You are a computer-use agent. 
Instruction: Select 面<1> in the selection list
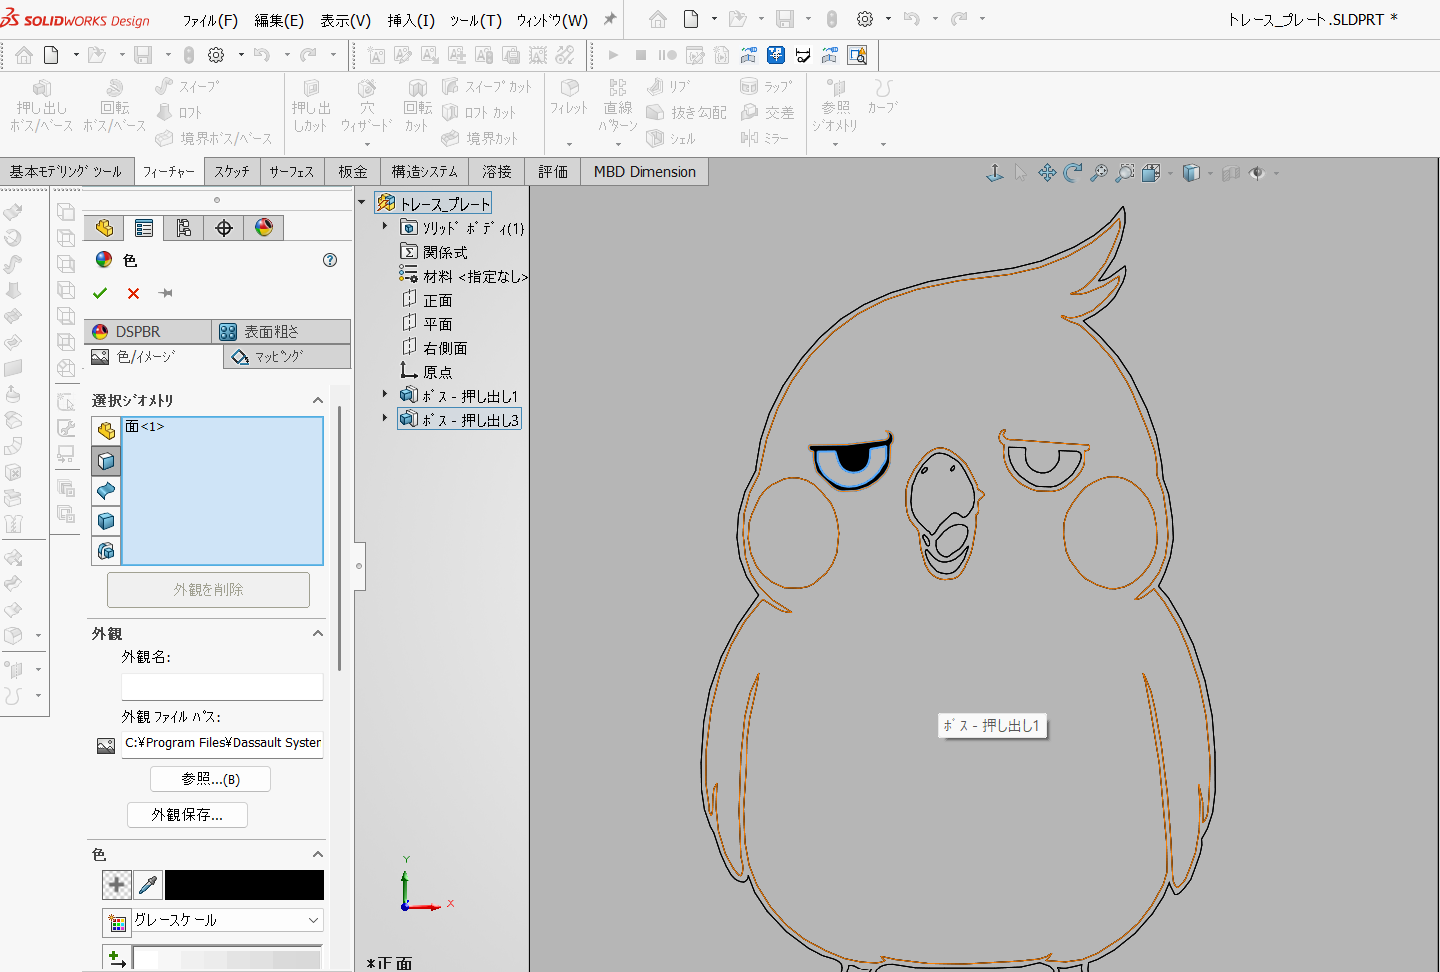click(x=145, y=427)
